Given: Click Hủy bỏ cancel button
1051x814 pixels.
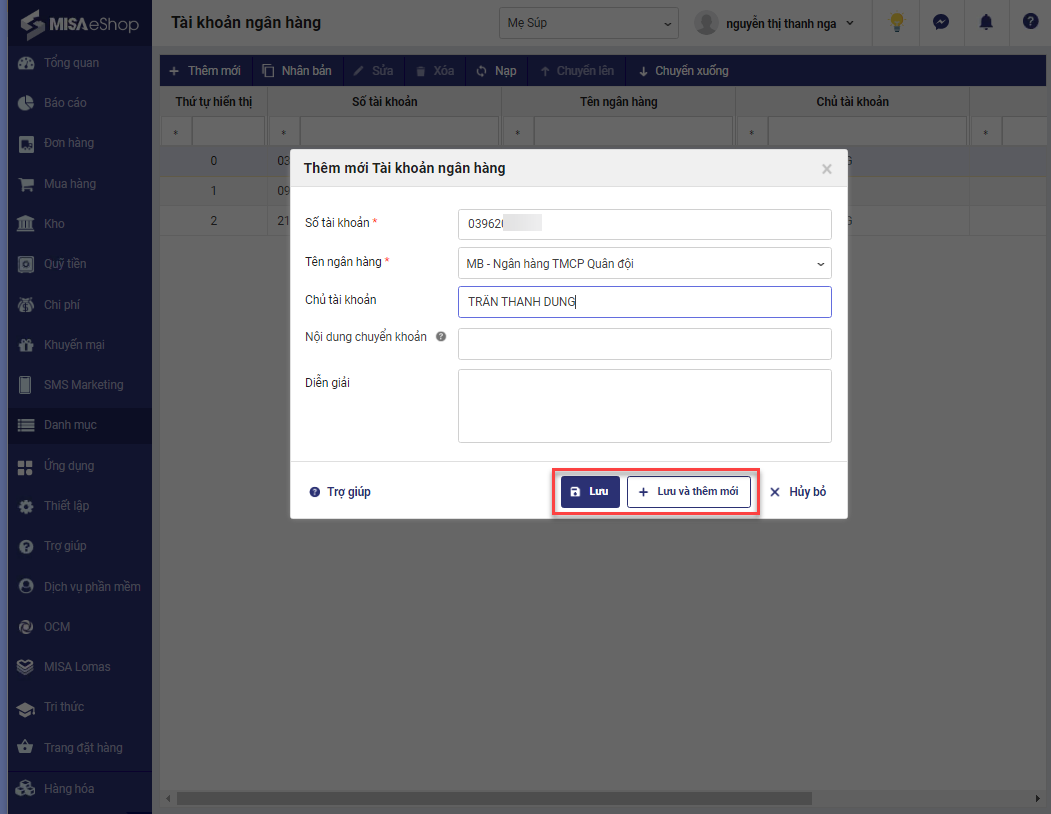Looking at the screenshot, I should tap(798, 492).
